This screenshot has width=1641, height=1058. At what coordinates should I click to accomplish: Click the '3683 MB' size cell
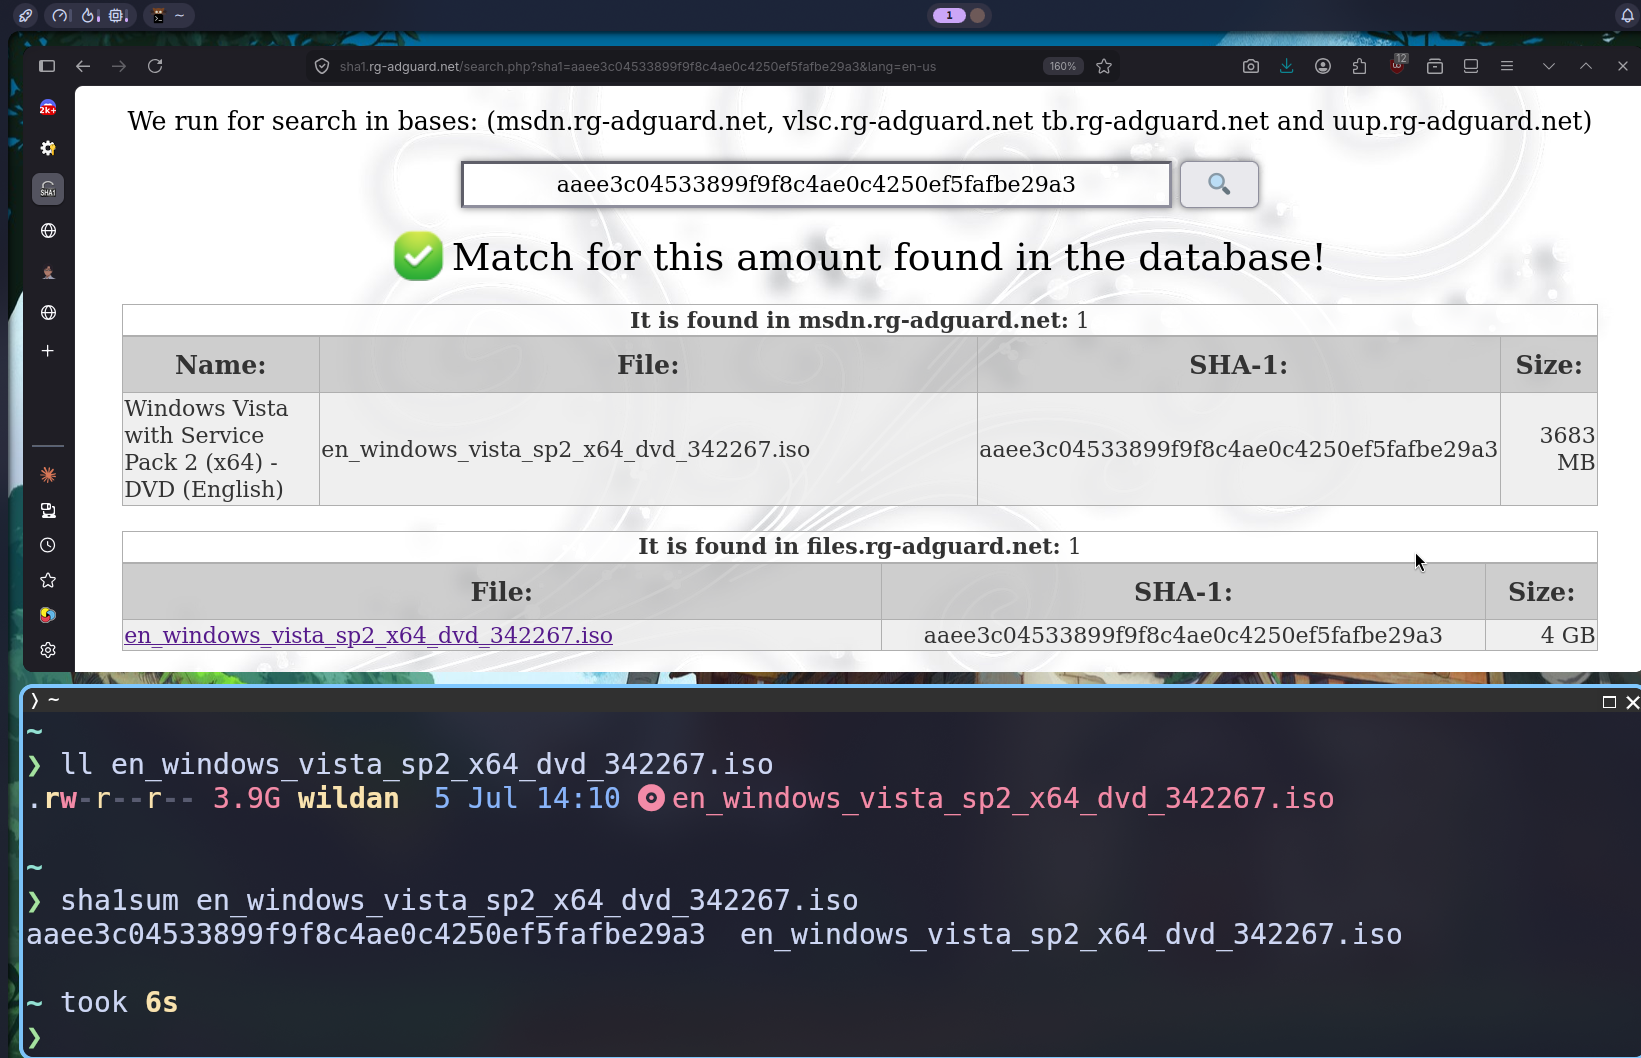click(x=1549, y=449)
